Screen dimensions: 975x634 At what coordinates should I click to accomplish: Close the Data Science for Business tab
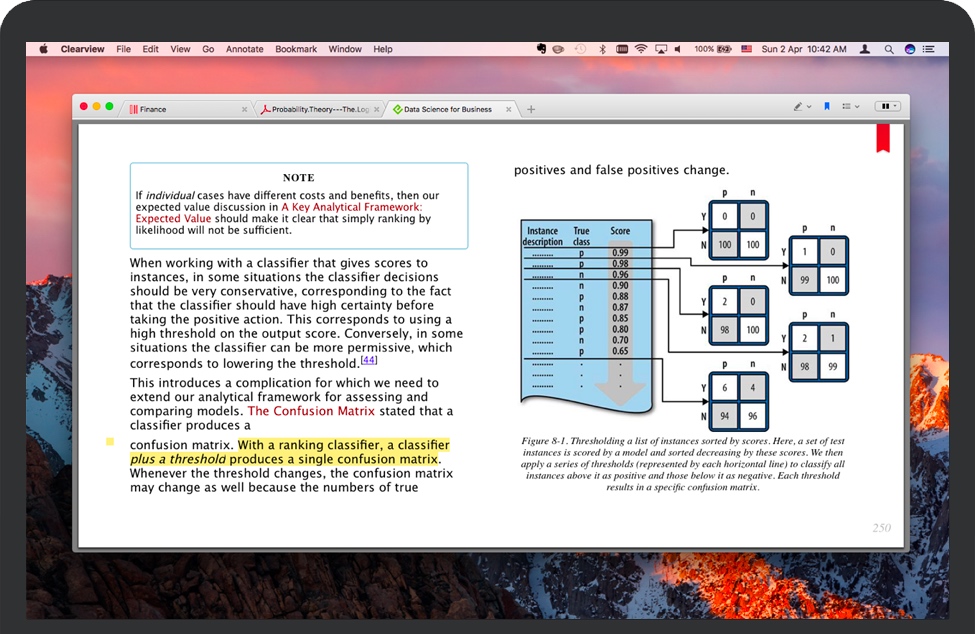click(x=509, y=109)
